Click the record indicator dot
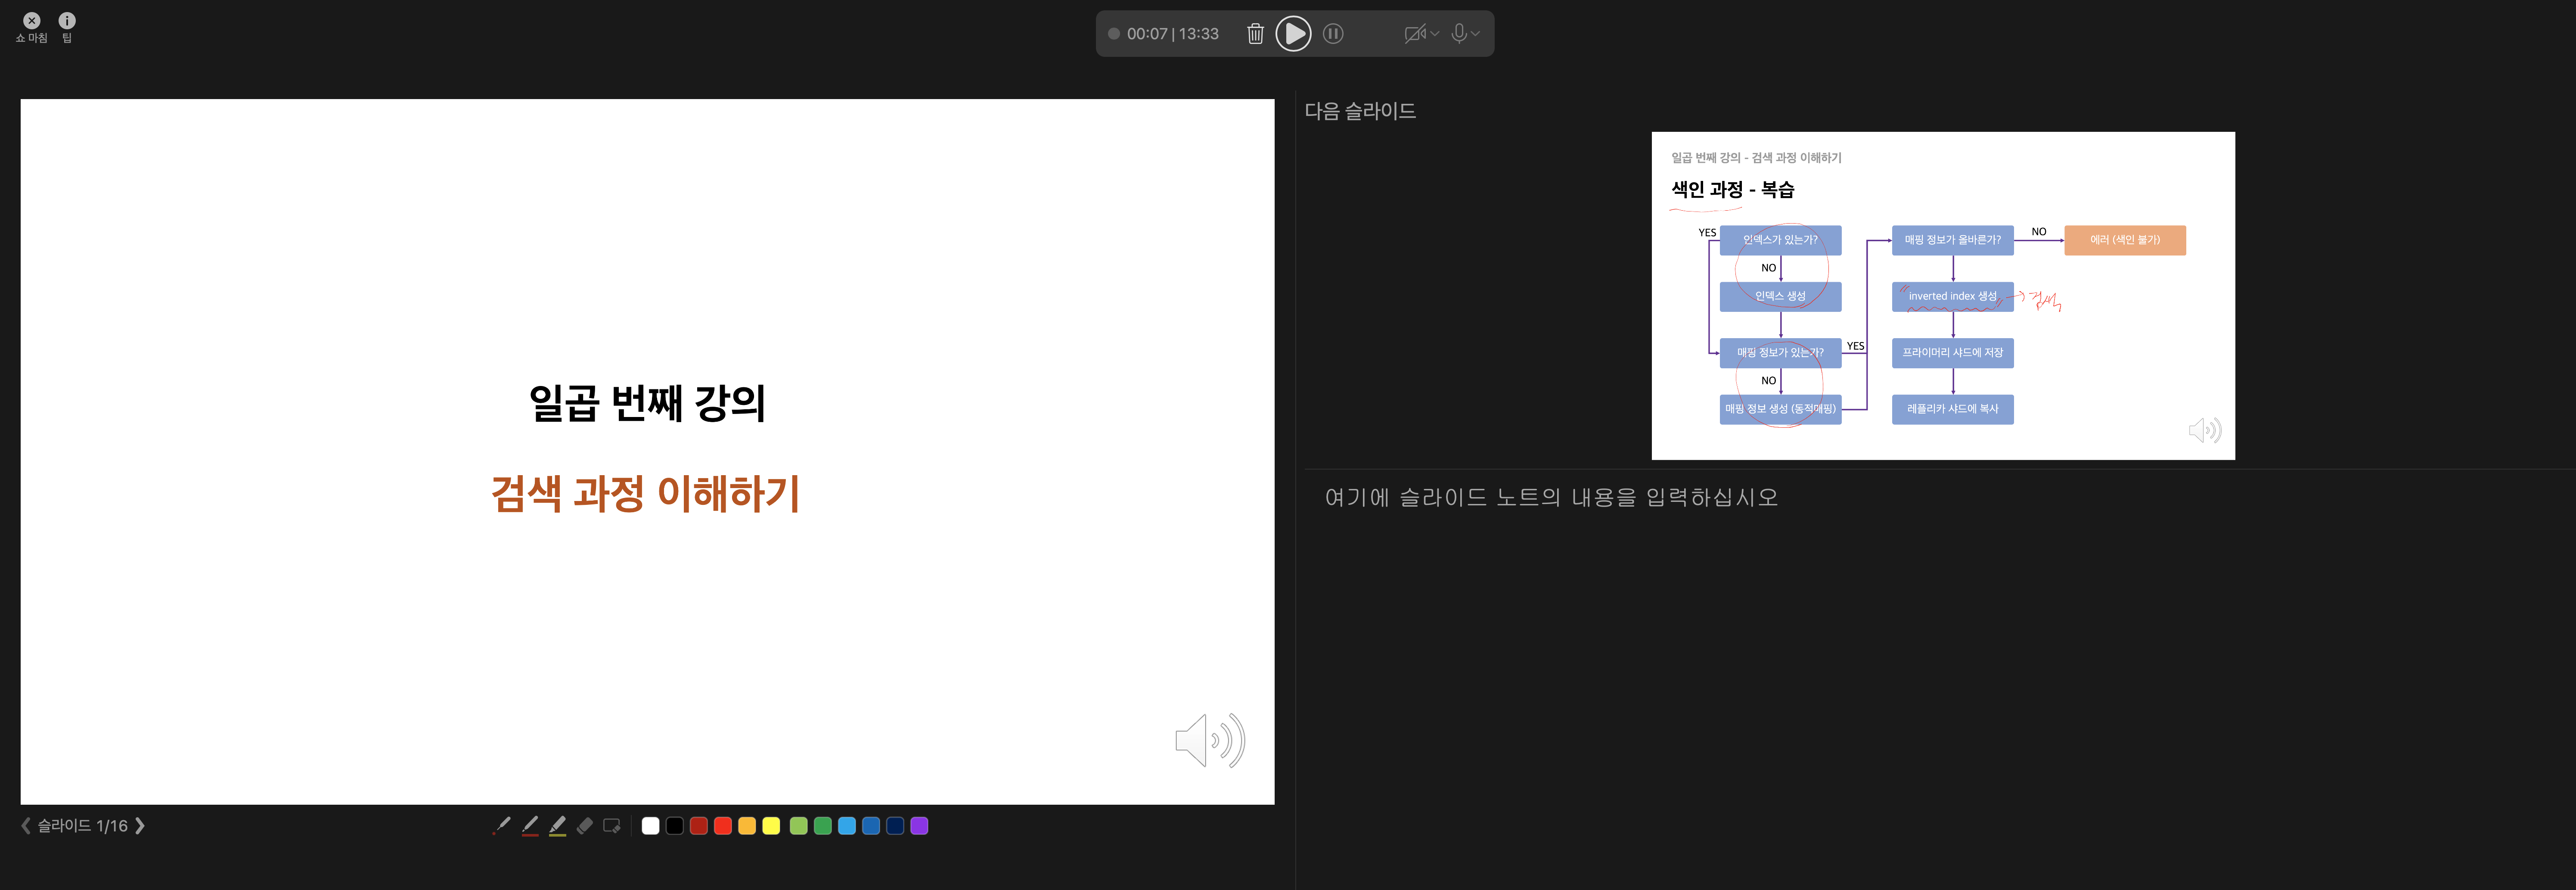Image resolution: width=2576 pixels, height=890 pixels. [1113, 34]
